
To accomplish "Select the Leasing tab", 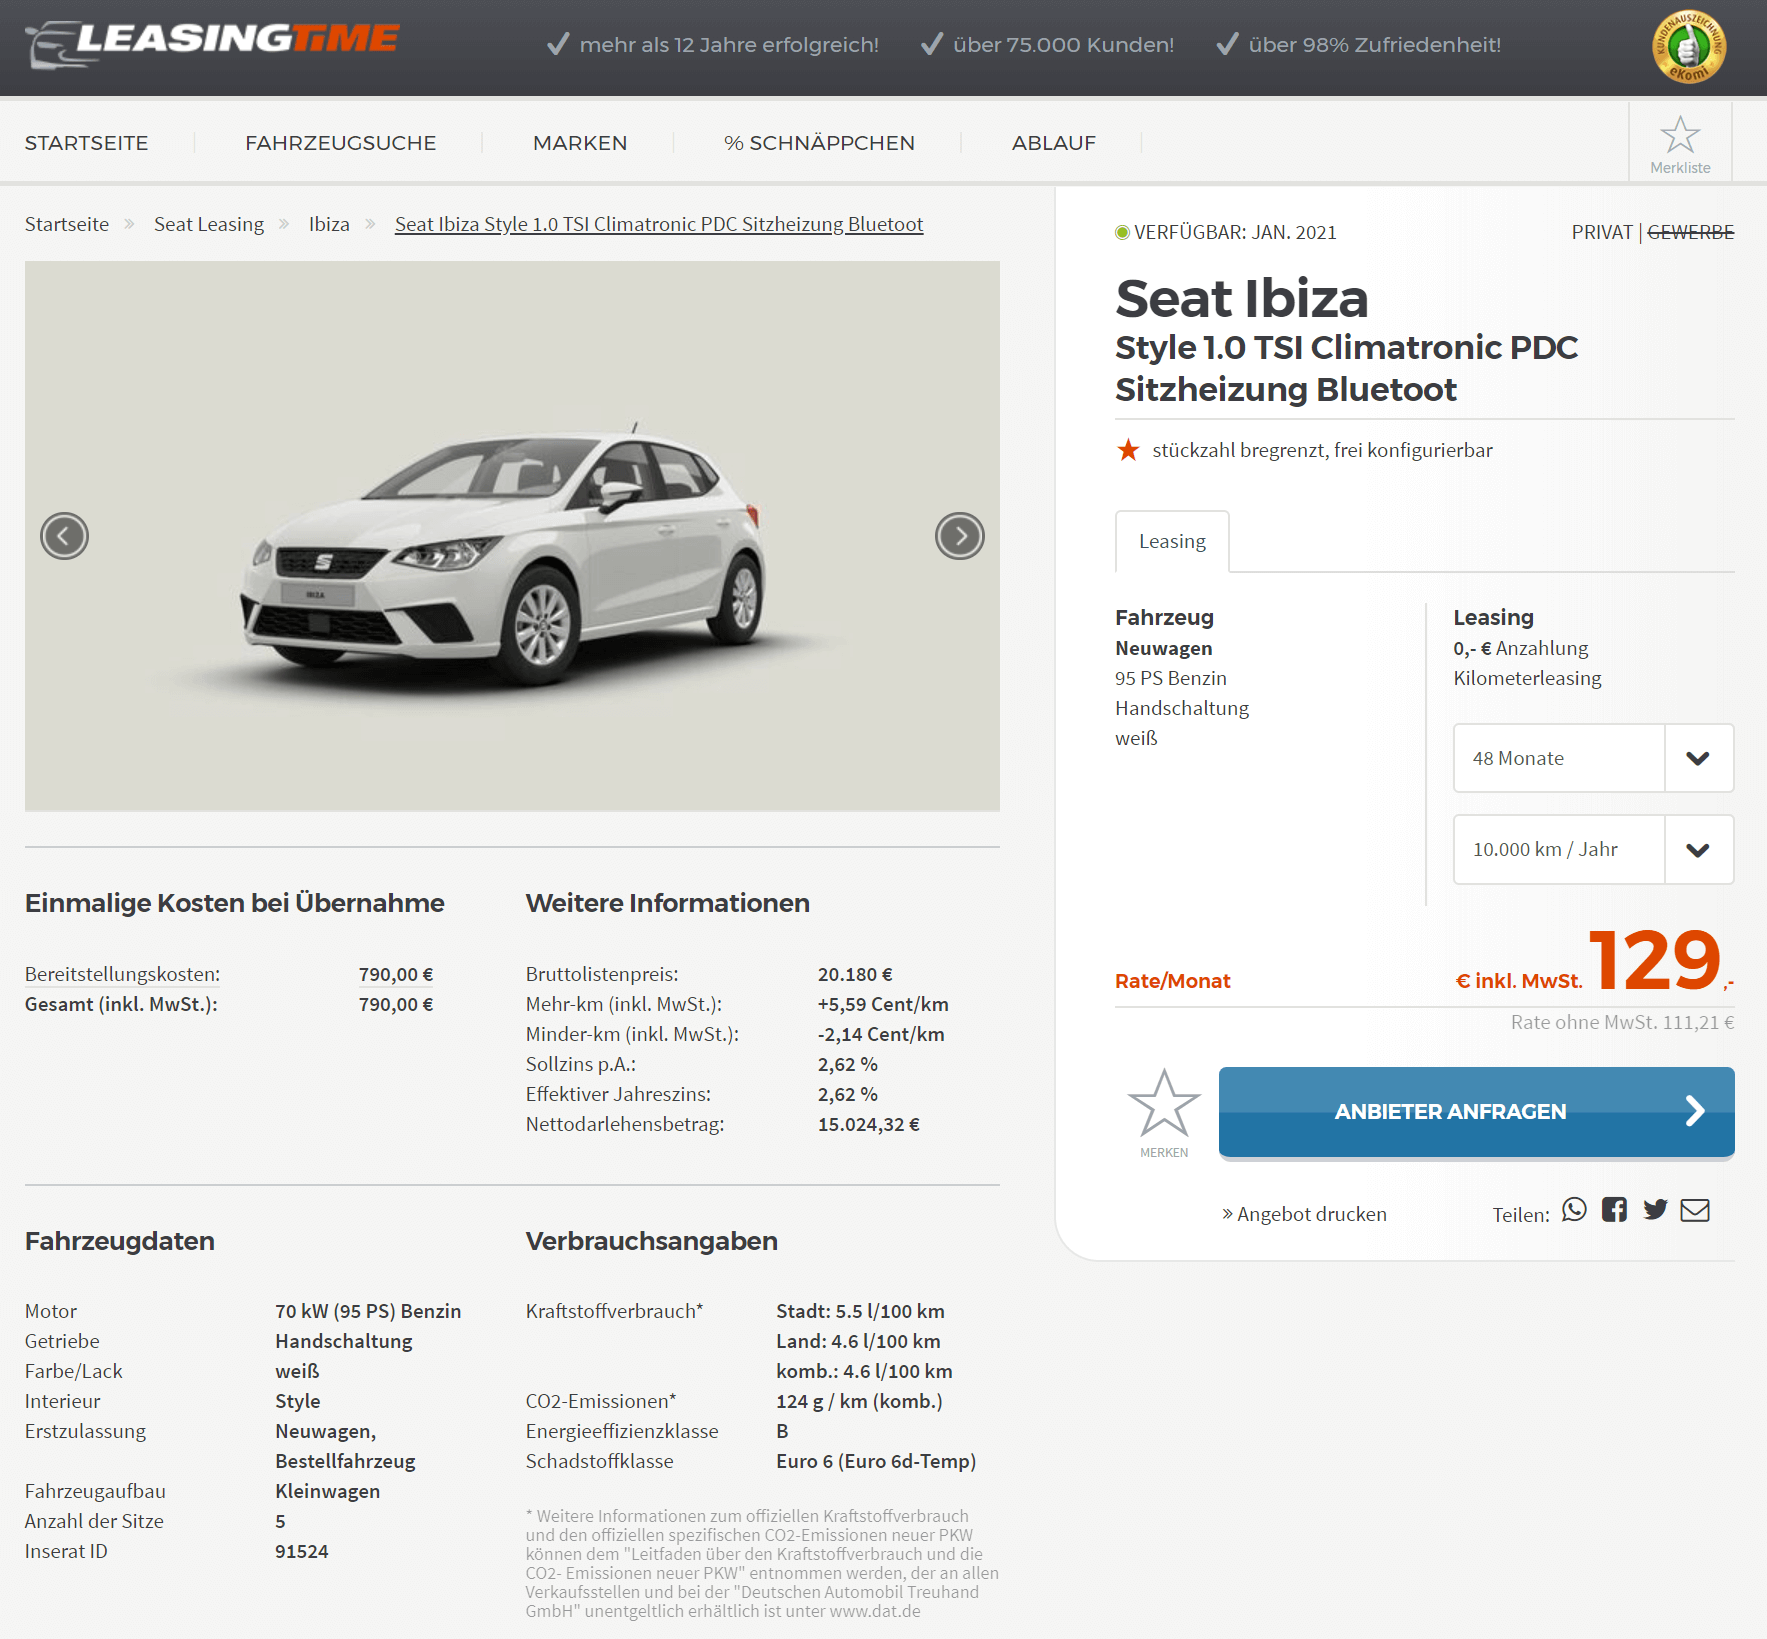I will coord(1172,541).
